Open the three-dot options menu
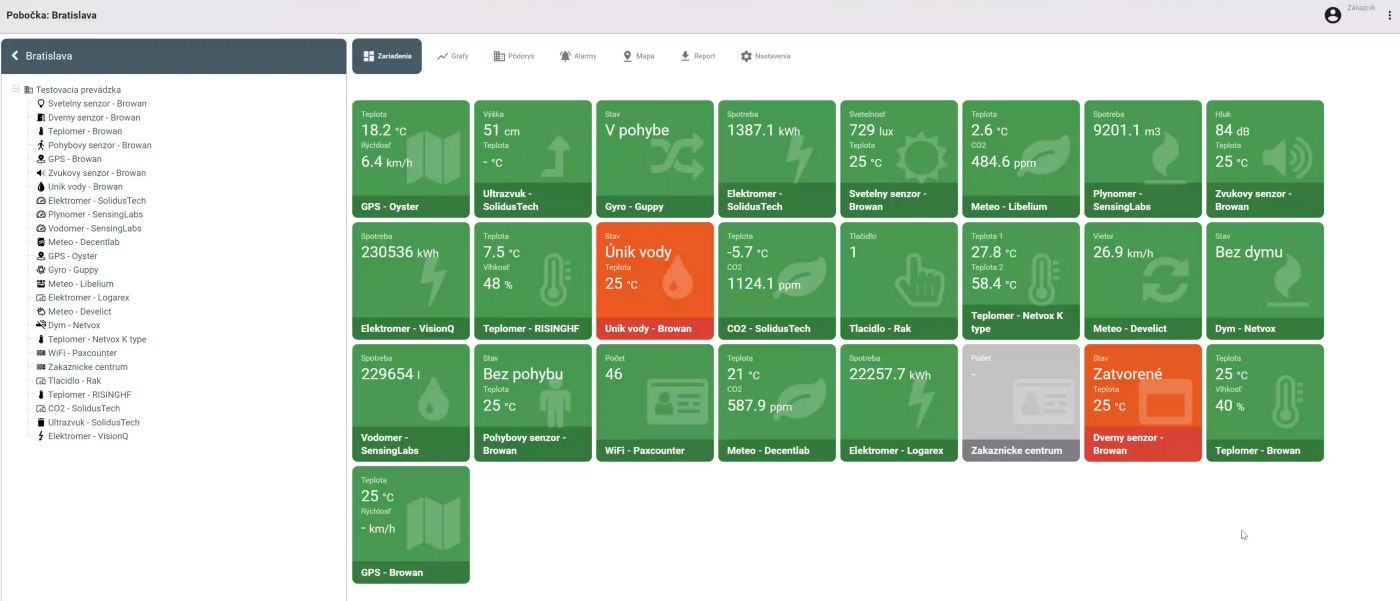This screenshot has height=601, width=1400. [x=1389, y=16]
